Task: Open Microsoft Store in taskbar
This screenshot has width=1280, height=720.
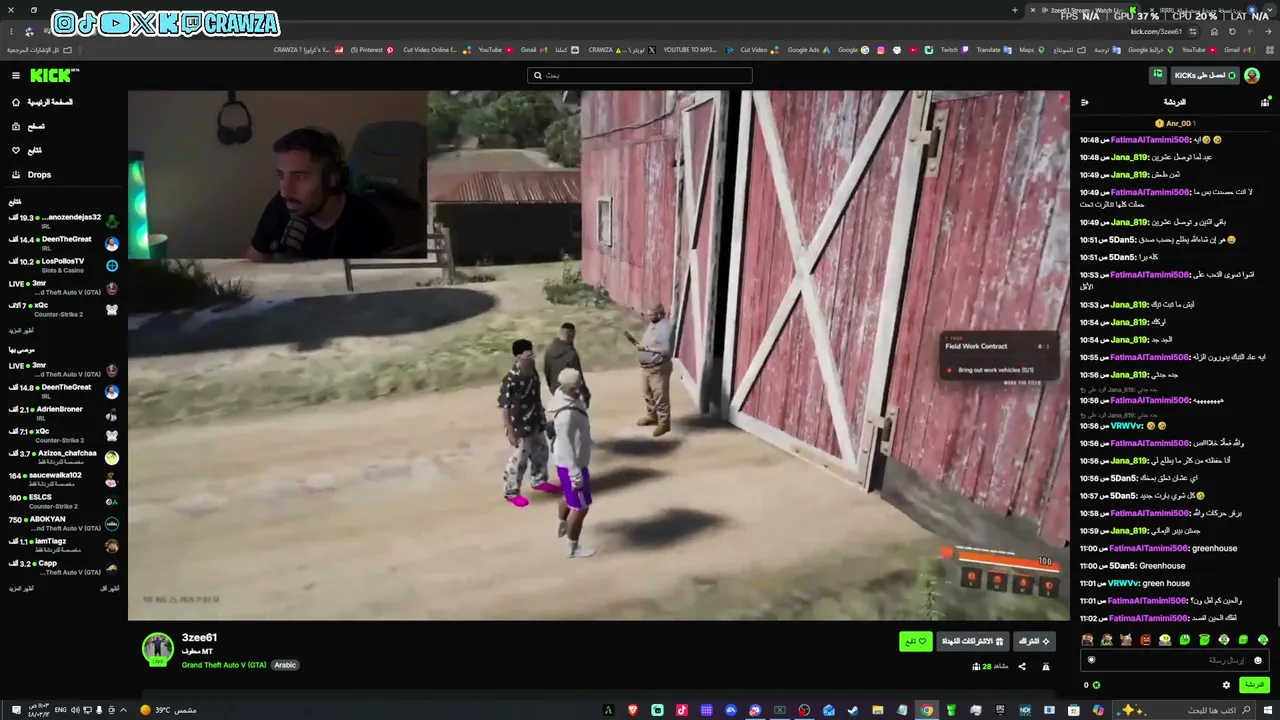Action: tap(1073, 710)
